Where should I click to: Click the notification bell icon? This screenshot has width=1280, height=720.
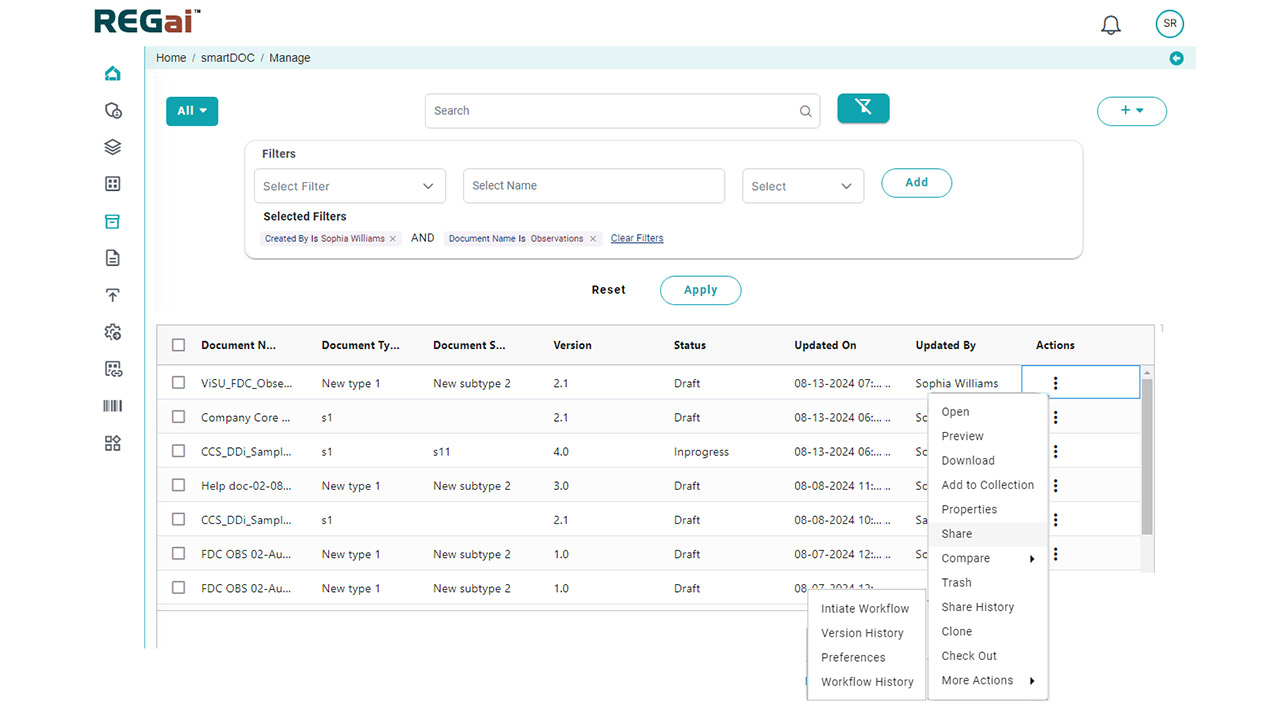click(1111, 25)
